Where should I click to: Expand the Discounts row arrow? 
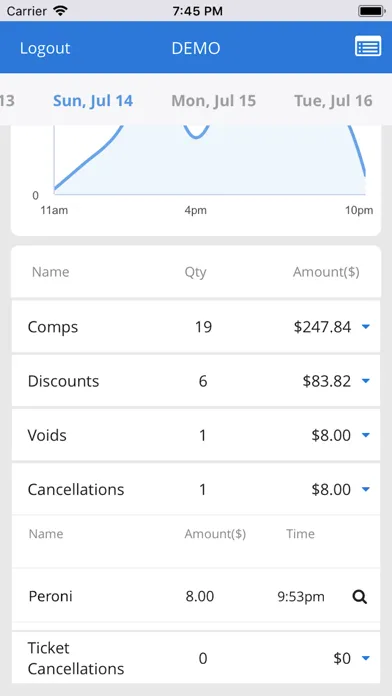click(366, 381)
